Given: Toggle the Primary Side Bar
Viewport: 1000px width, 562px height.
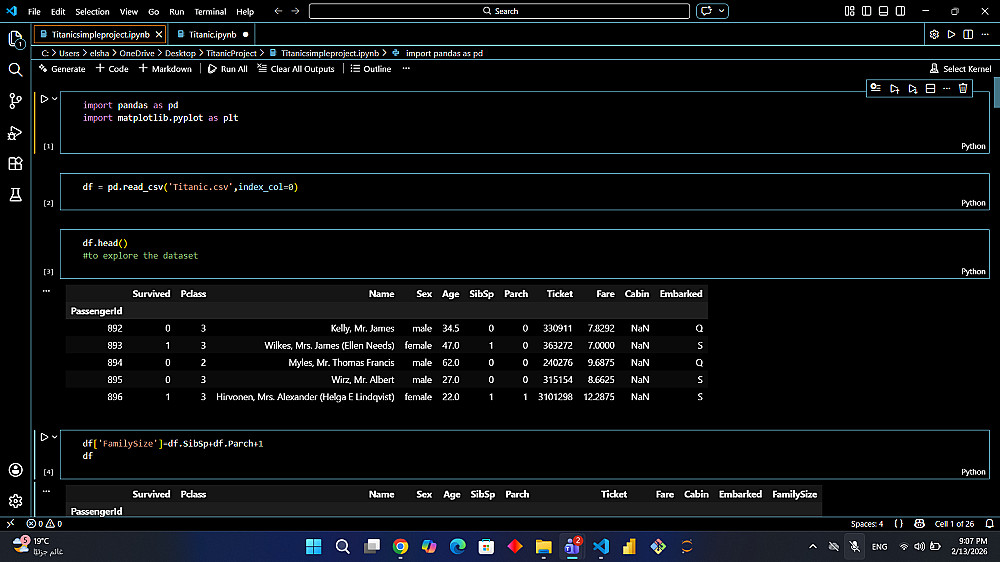Looking at the screenshot, I should click(x=866, y=11).
